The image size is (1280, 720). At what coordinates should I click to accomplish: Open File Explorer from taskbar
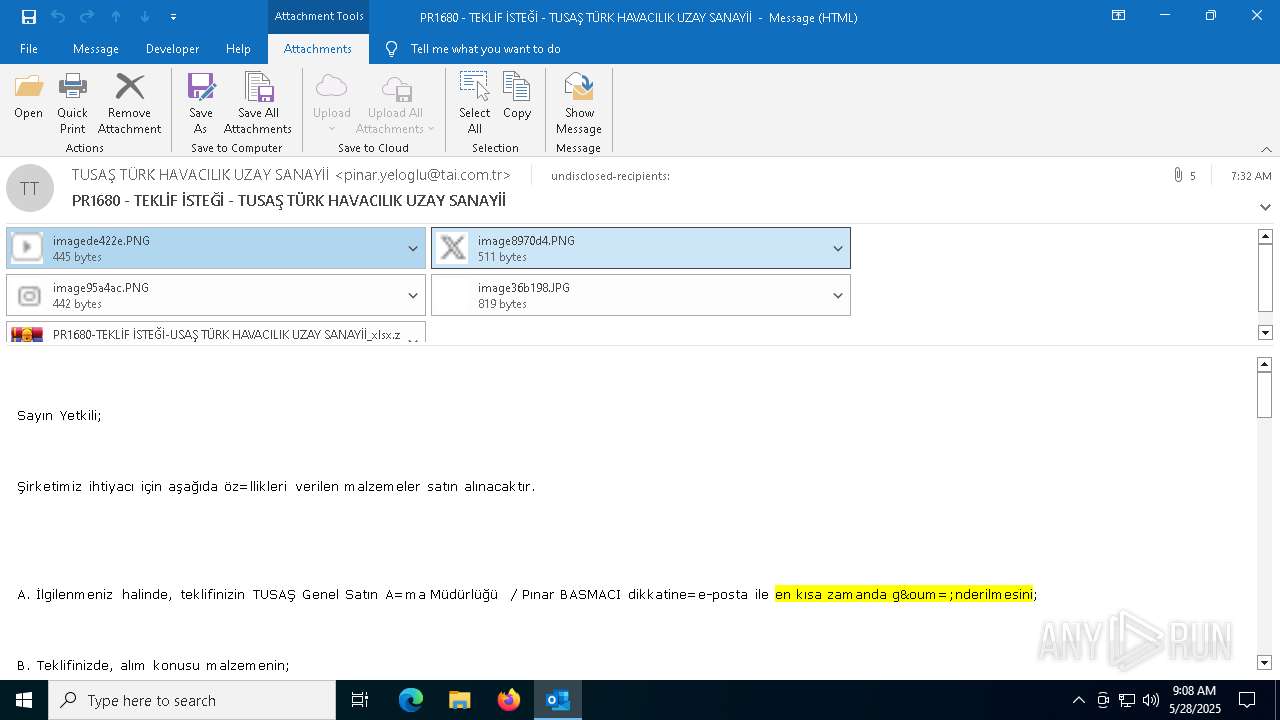459,700
